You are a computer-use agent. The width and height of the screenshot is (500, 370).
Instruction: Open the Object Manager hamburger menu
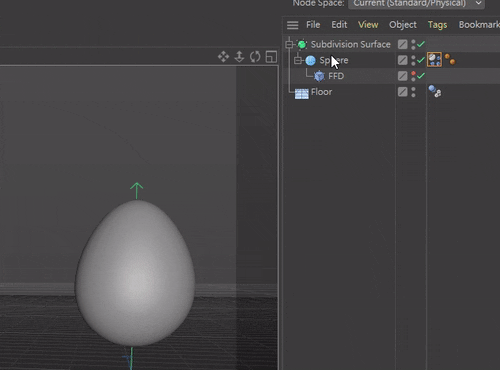click(x=293, y=25)
